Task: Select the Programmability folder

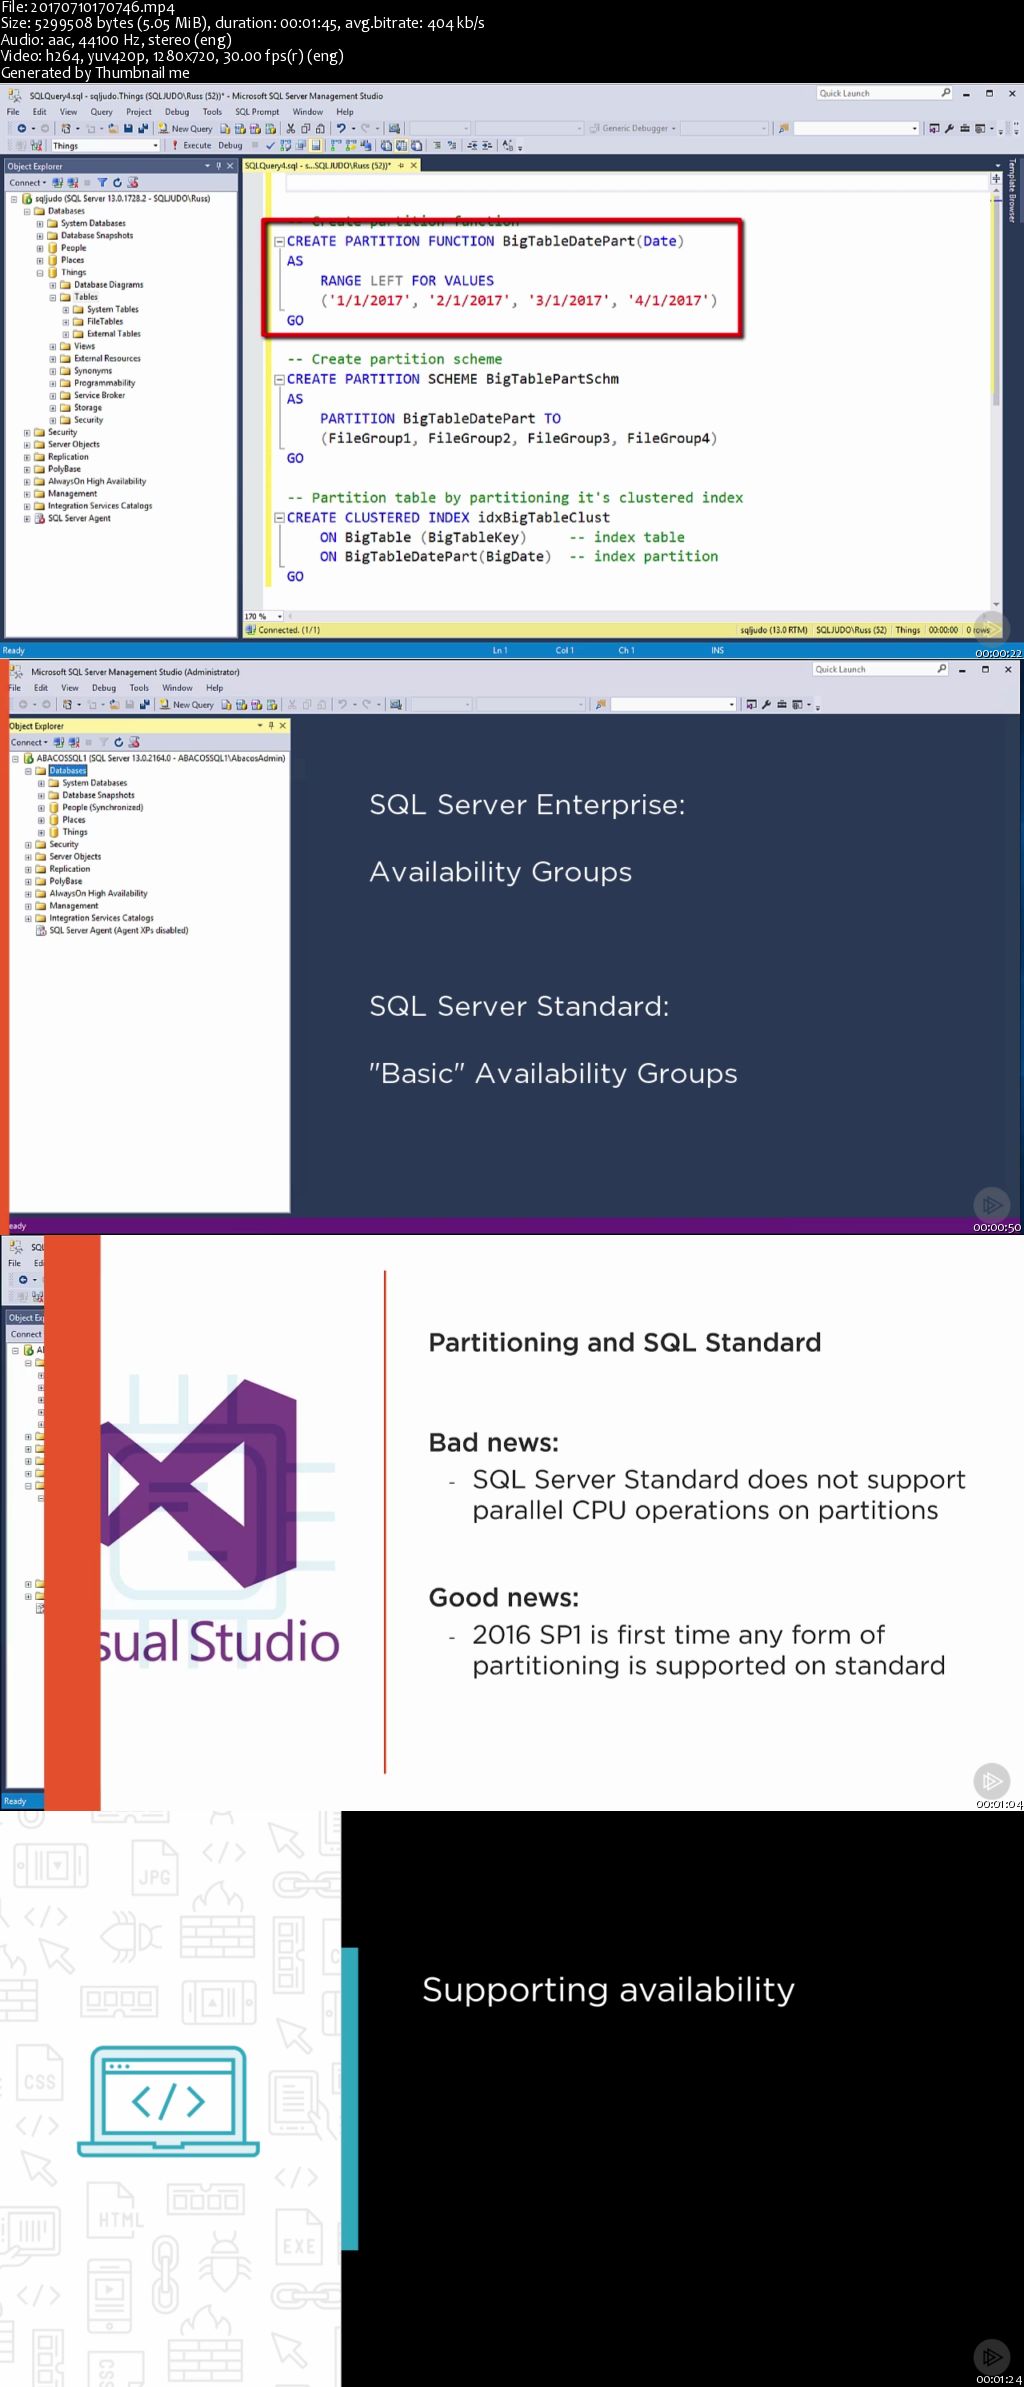Action: (104, 383)
